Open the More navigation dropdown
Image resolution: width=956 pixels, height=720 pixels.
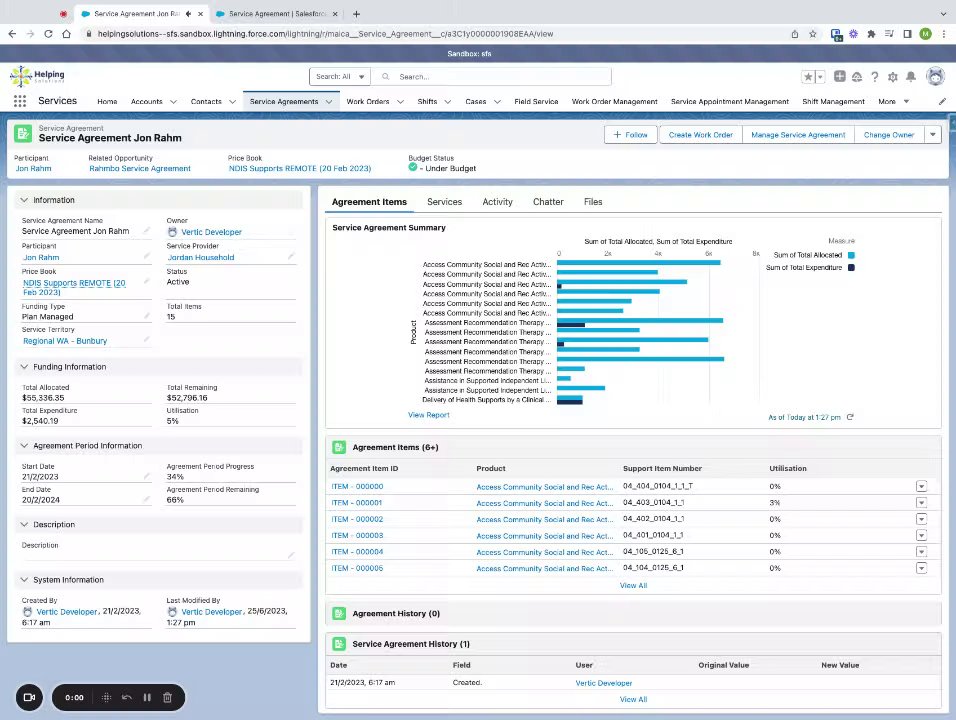click(x=894, y=102)
